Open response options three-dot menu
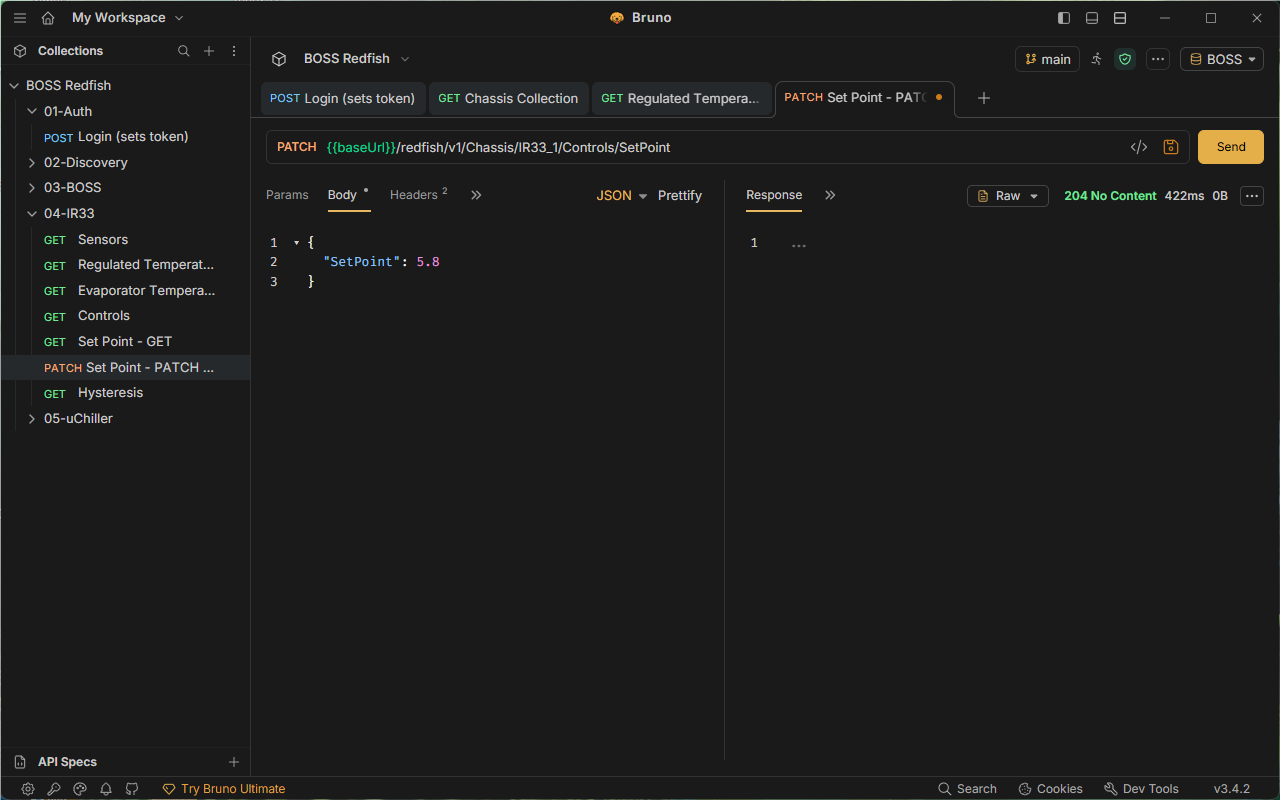 (1252, 196)
